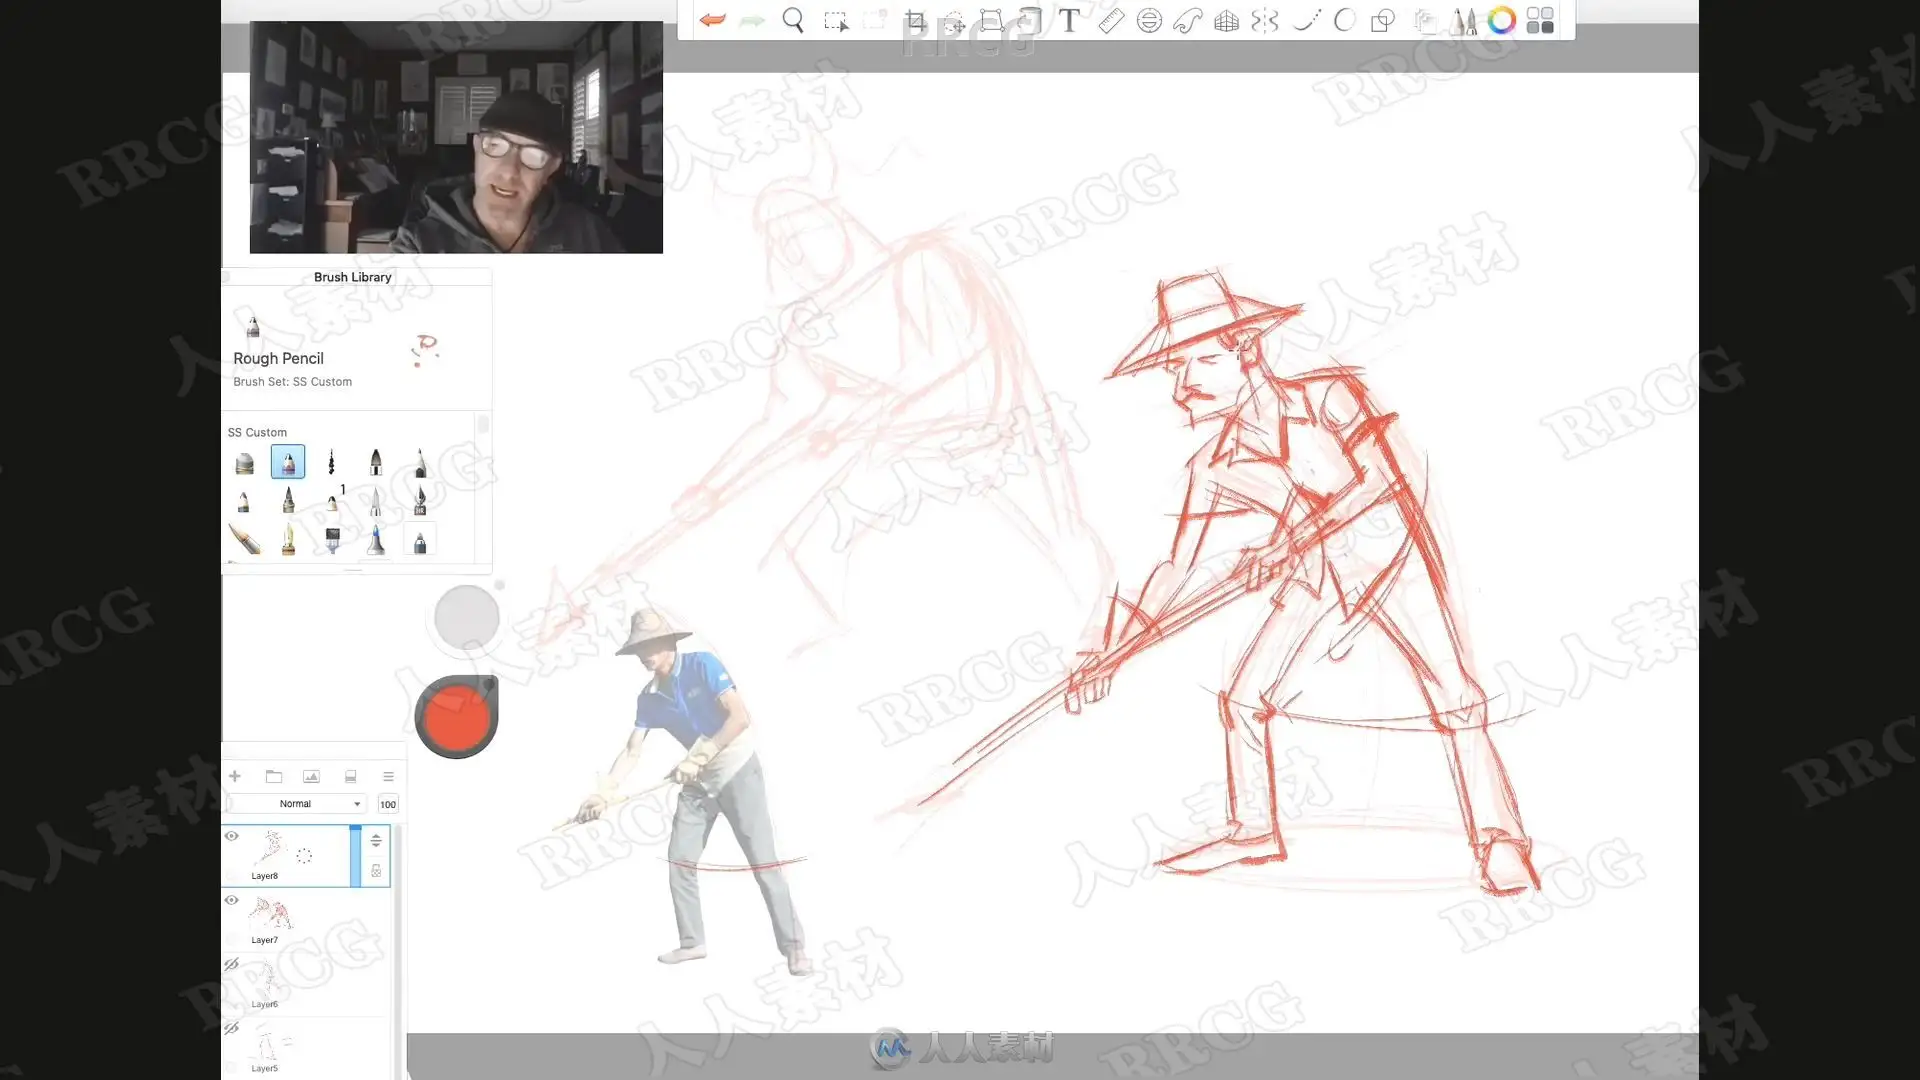Click the Undo arrow in toolbar
Viewport: 1920px width, 1080px height.
[712, 20]
